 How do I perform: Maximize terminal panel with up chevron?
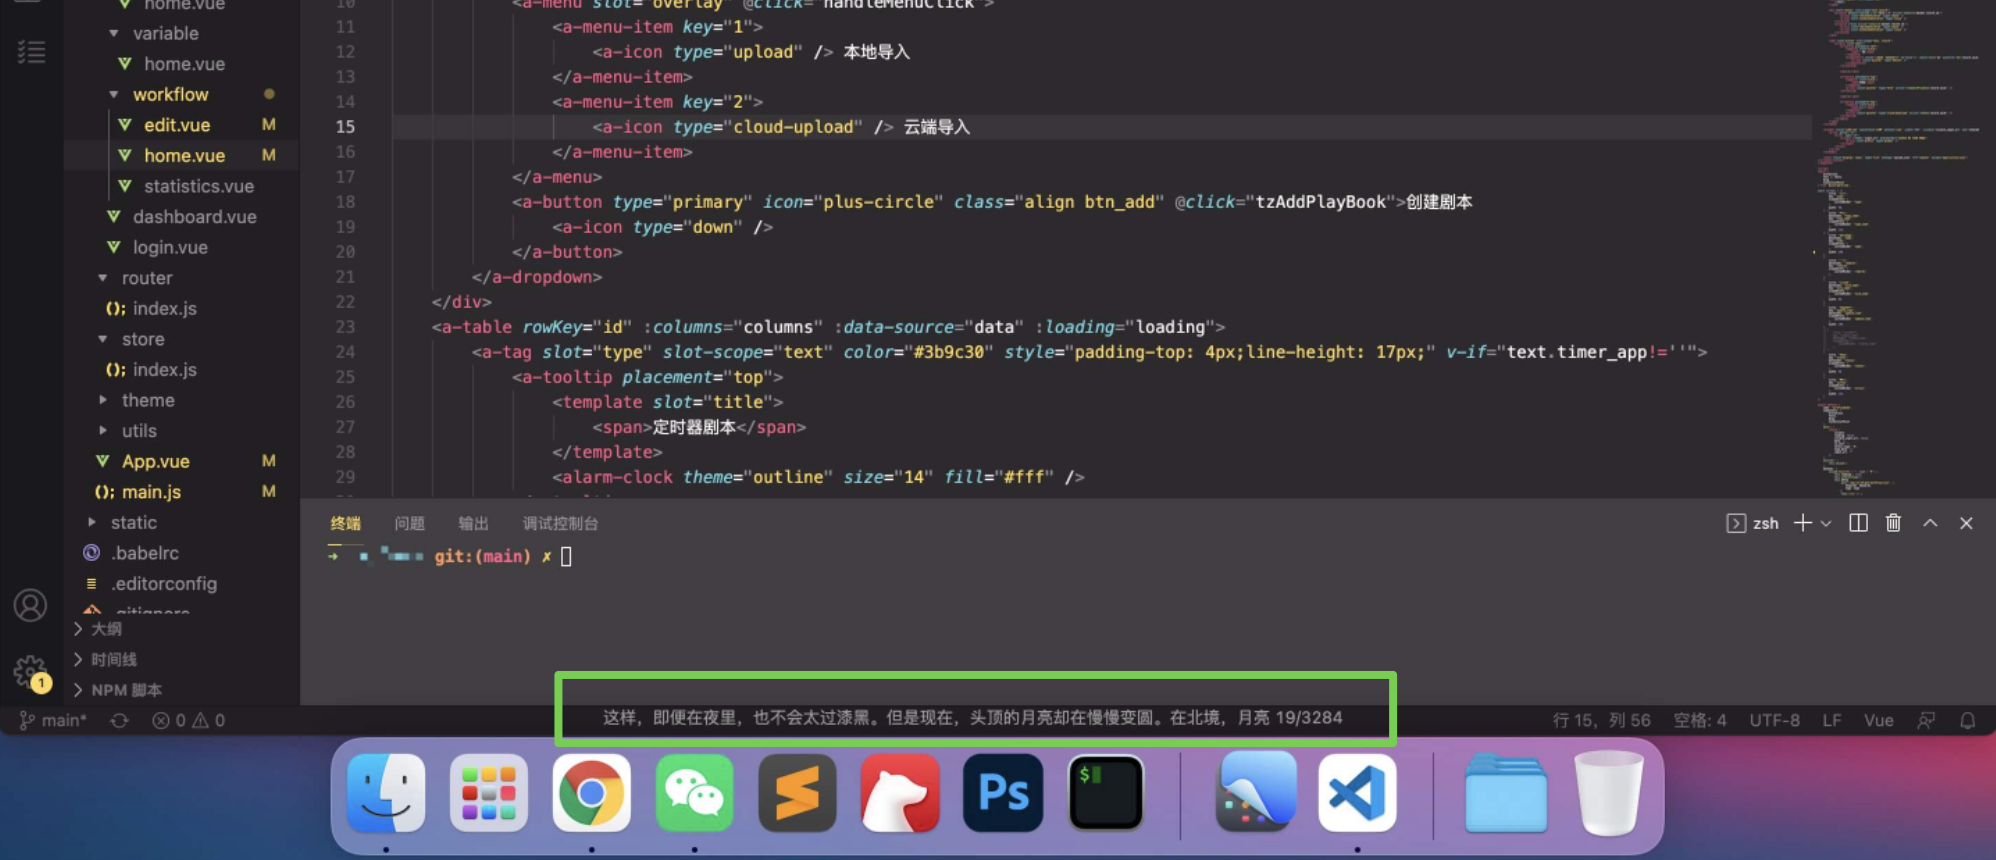(x=1930, y=523)
